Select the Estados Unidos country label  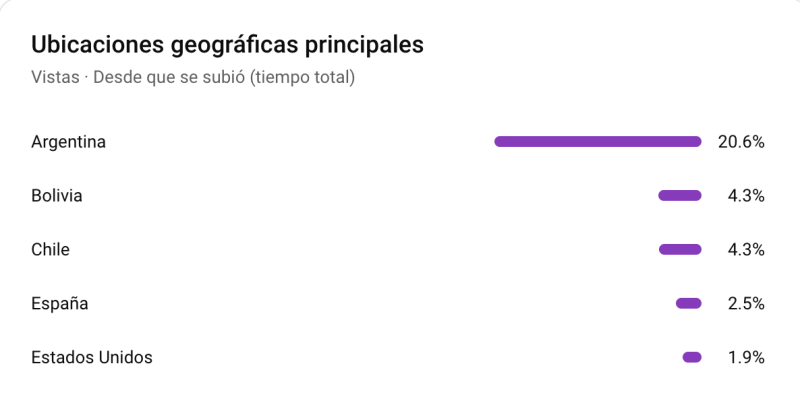(x=92, y=357)
